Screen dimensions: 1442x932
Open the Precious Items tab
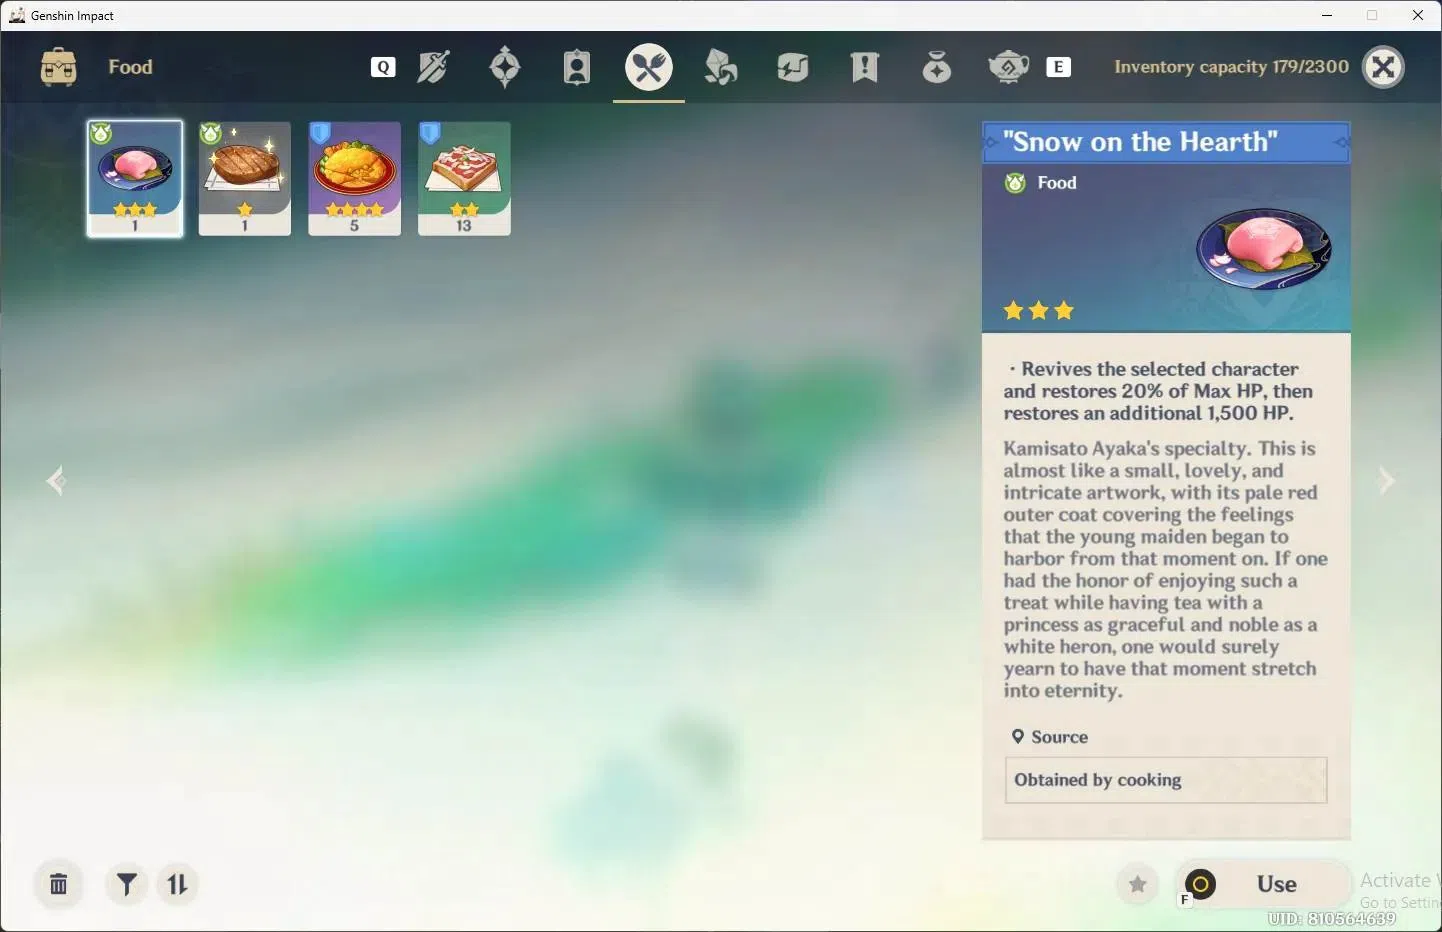[x=937, y=67]
